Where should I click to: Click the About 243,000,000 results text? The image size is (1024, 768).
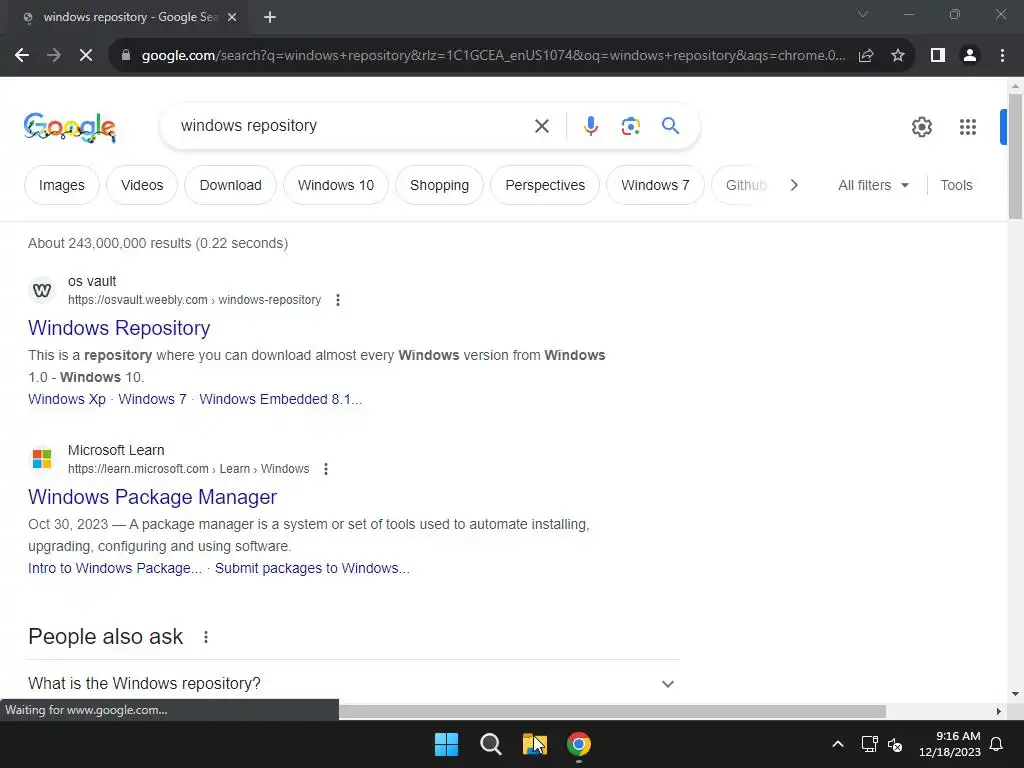coord(158,243)
